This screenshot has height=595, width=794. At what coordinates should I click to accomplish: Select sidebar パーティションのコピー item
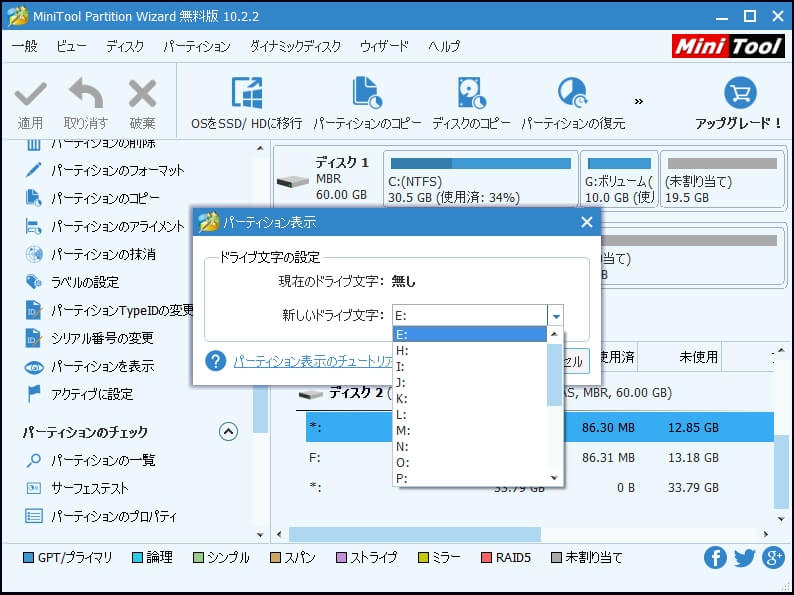click(x=92, y=198)
